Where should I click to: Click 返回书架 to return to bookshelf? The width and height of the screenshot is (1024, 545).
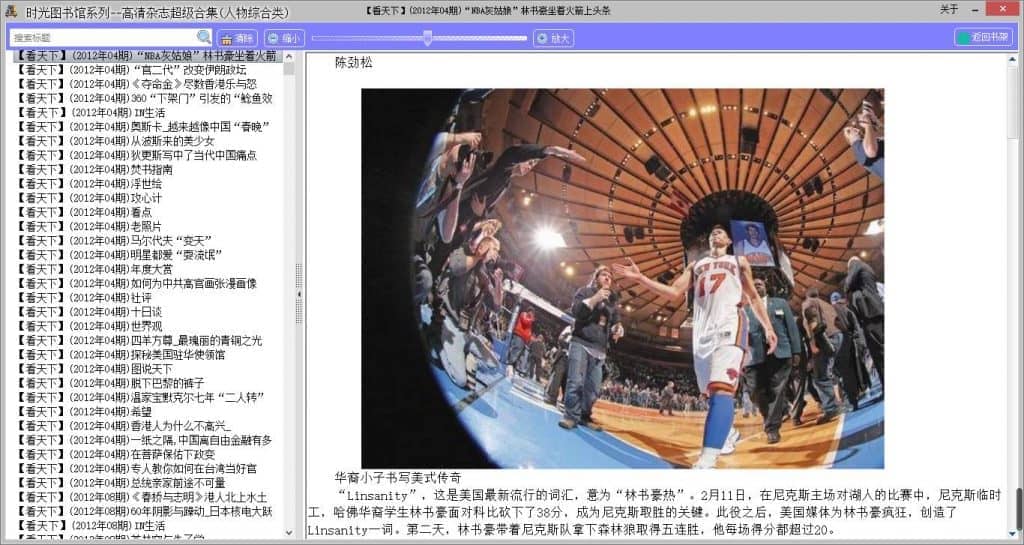983,37
